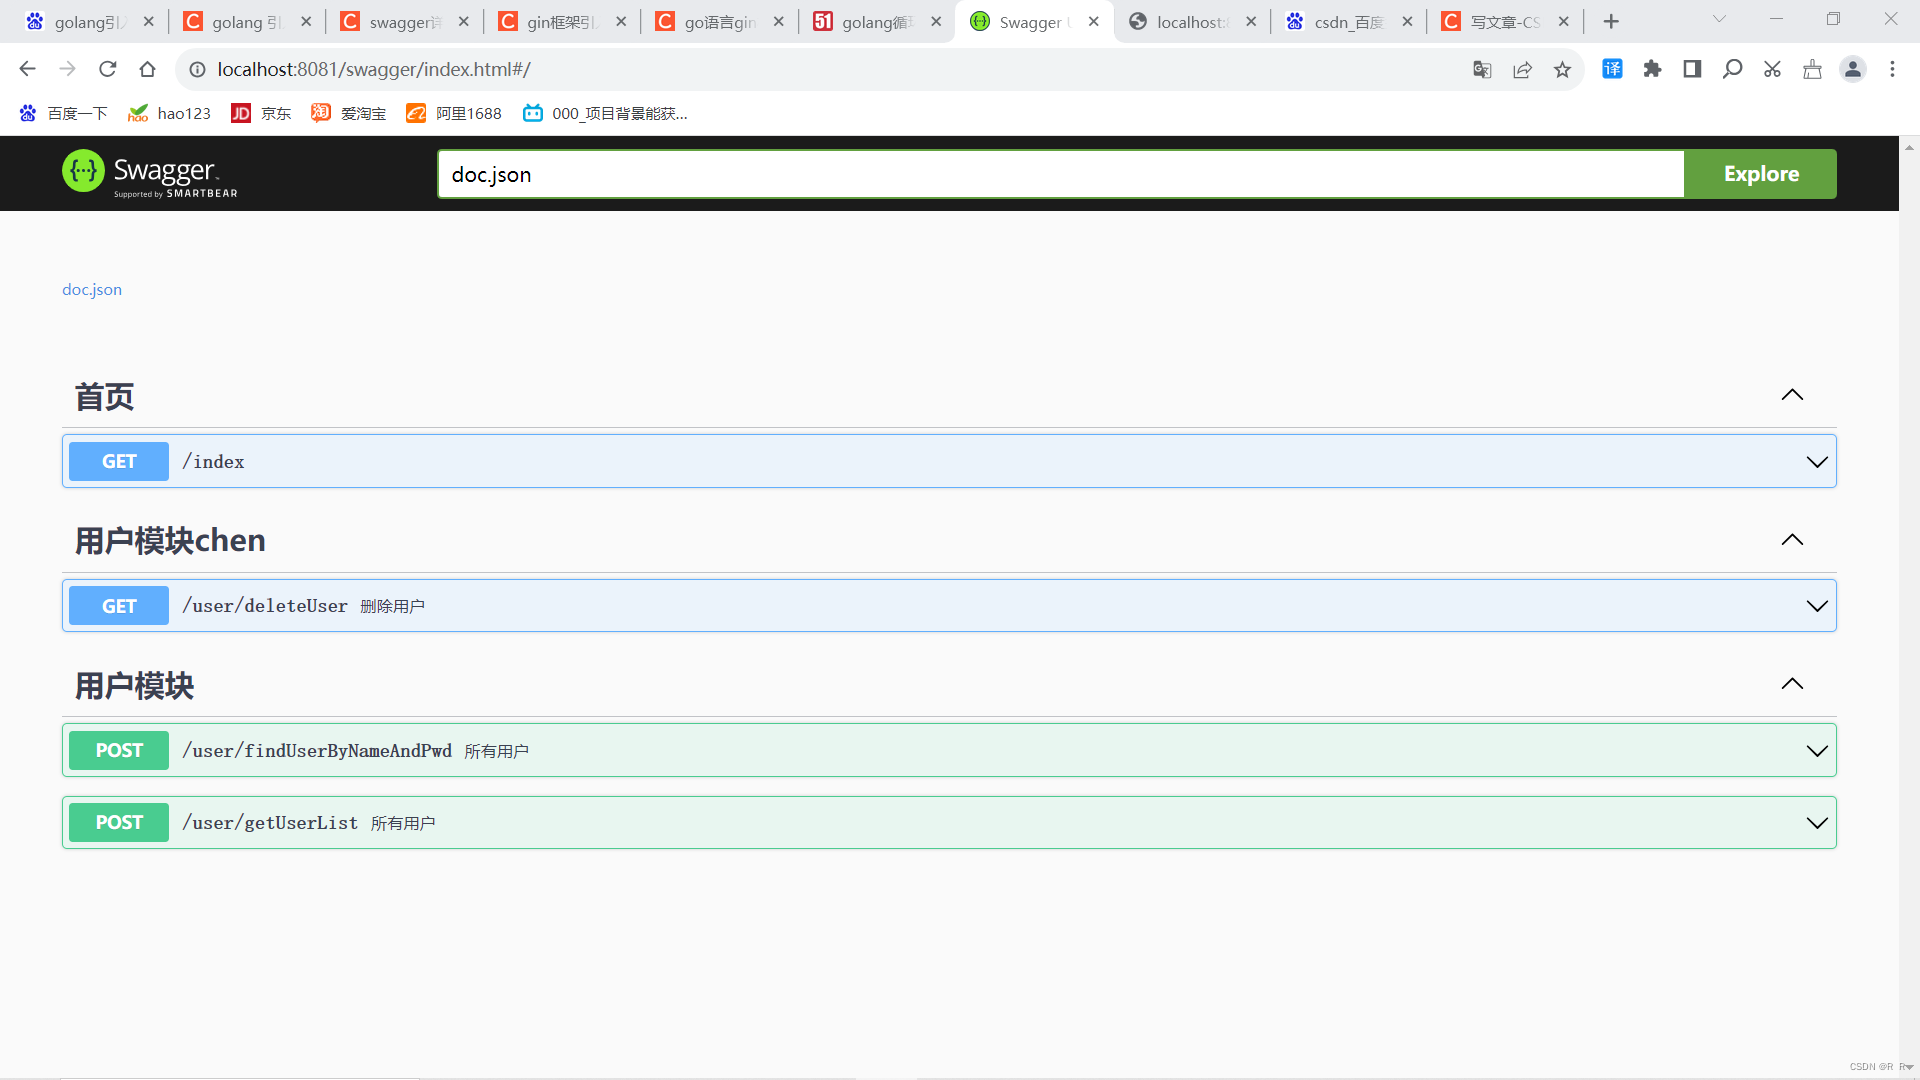The width and height of the screenshot is (1920, 1080).
Task: Switch to the localhost browser tab
Action: pos(1190,22)
